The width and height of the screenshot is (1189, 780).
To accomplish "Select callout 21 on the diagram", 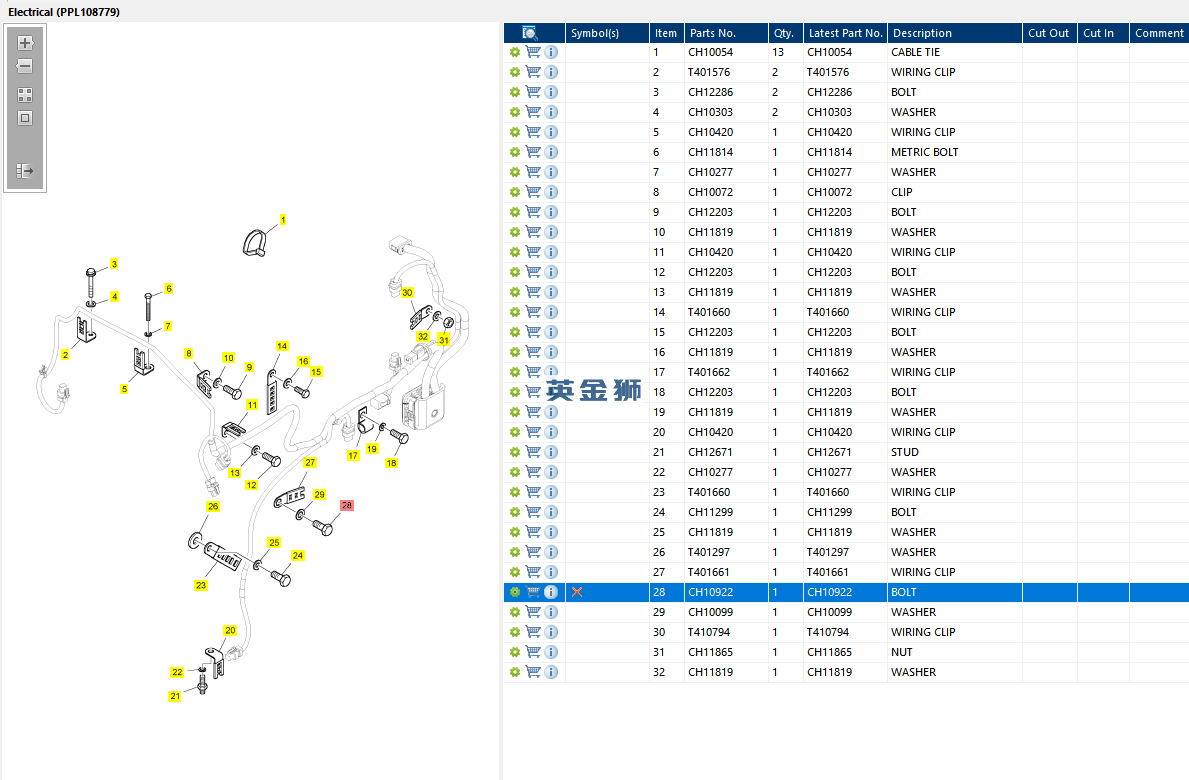I will [x=175, y=696].
